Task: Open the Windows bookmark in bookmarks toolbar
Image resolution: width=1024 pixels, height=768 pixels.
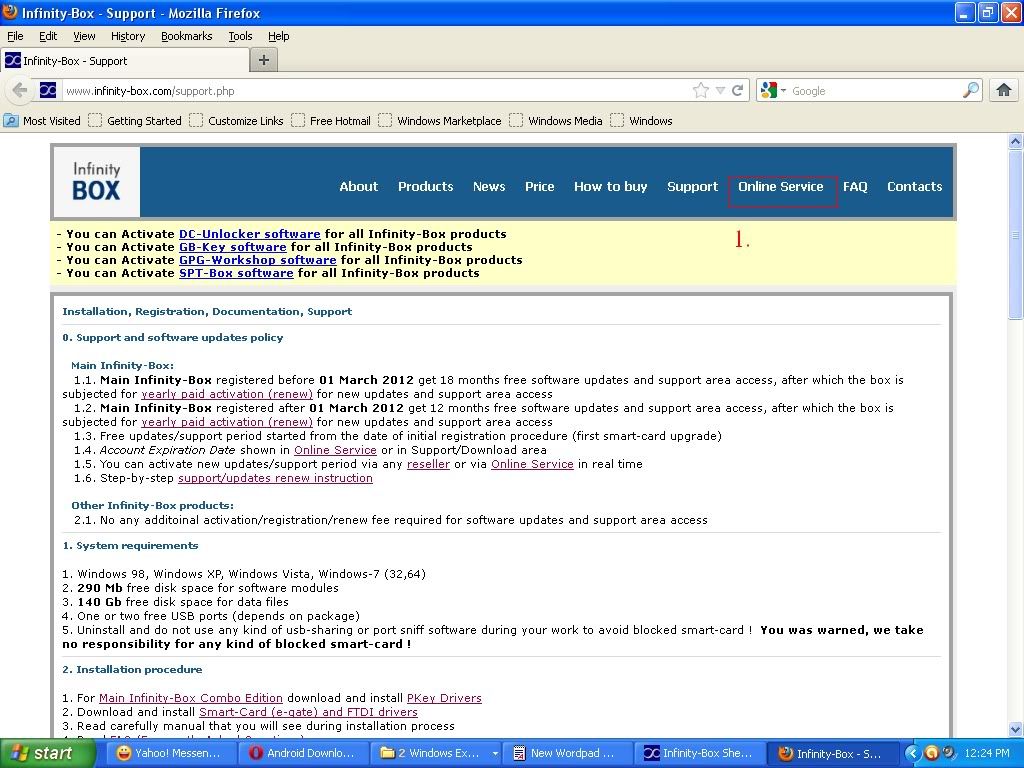Action: coord(641,121)
